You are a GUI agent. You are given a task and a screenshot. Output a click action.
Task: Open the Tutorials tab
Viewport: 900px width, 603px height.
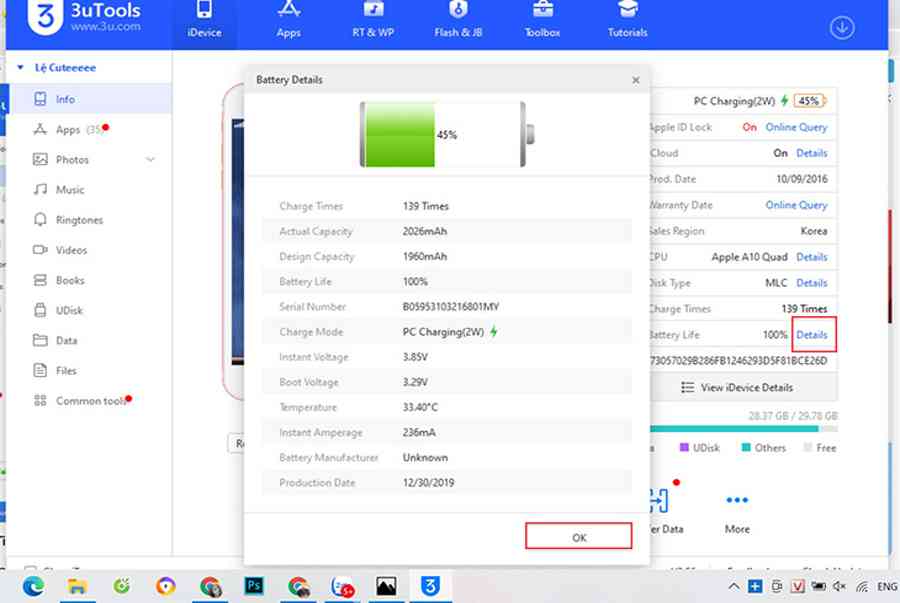627,21
